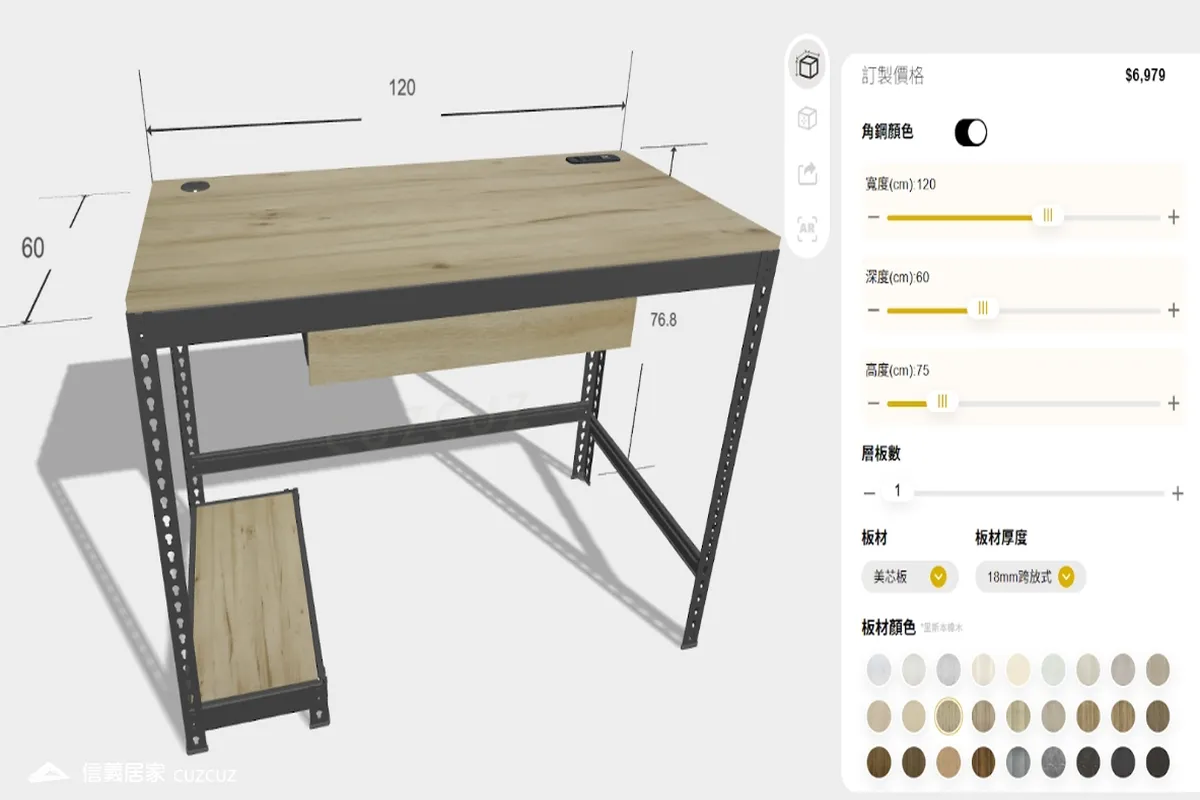
Task: Pick the black board color swatch
Action: pos(1158,762)
